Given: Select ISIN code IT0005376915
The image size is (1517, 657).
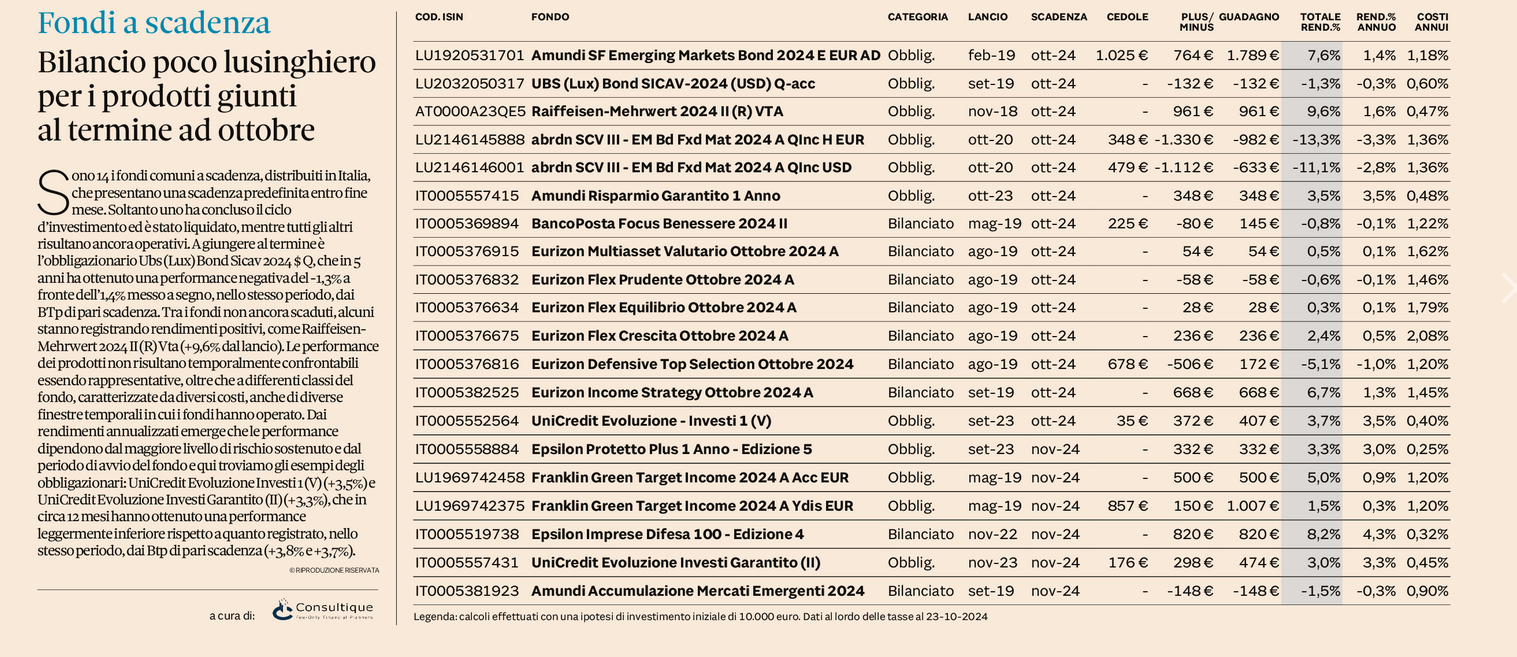Looking at the screenshot, I should click(x=468, y=252).
